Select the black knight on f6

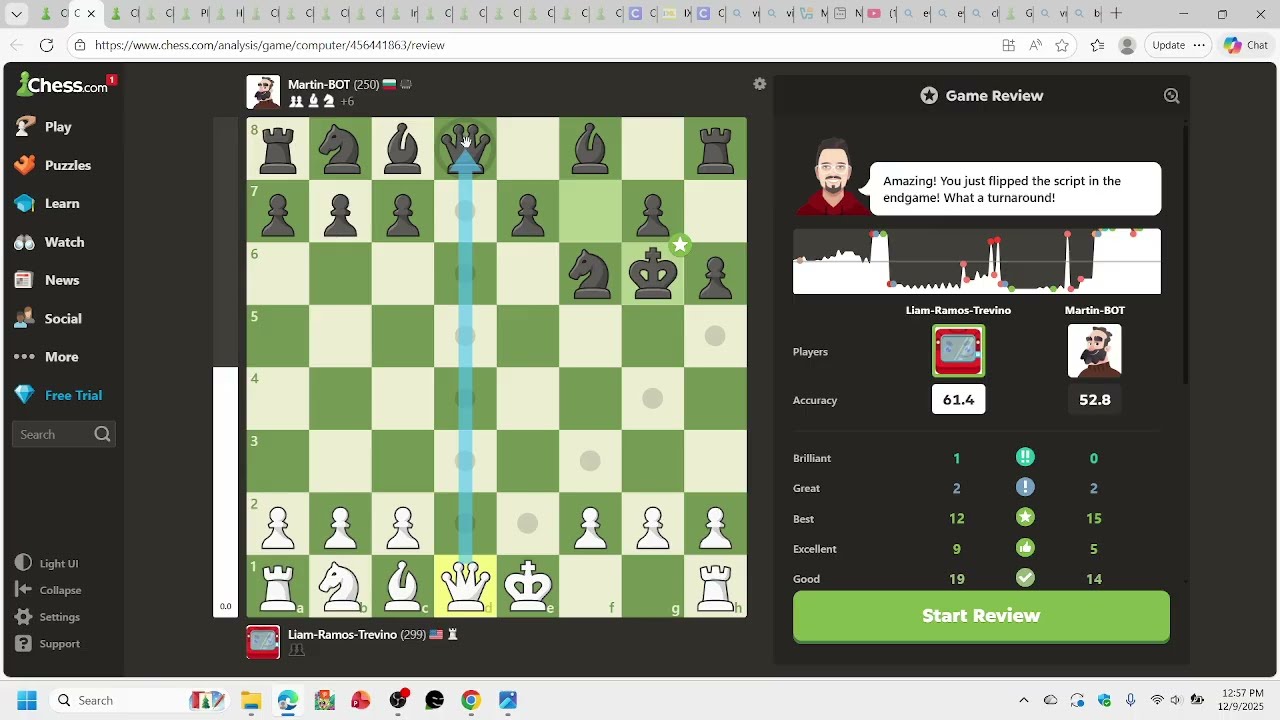pos(590,273)
